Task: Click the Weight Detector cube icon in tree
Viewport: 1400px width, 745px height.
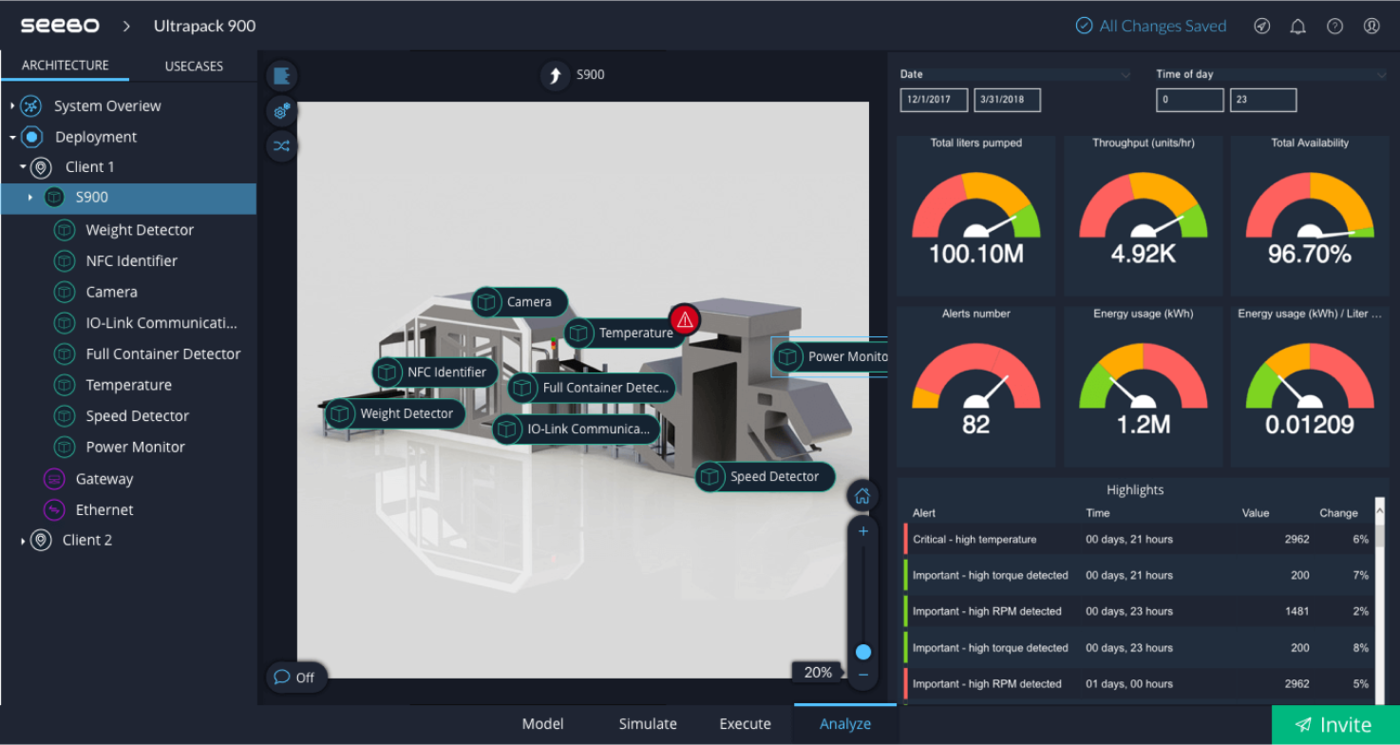Action: [x=65, y=230]
